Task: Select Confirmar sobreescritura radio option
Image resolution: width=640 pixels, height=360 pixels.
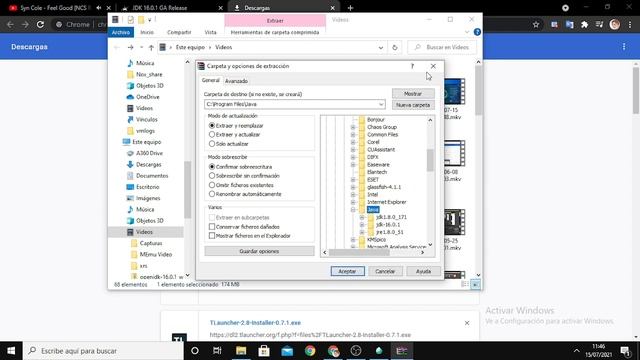Action: (x=211, y=167)
